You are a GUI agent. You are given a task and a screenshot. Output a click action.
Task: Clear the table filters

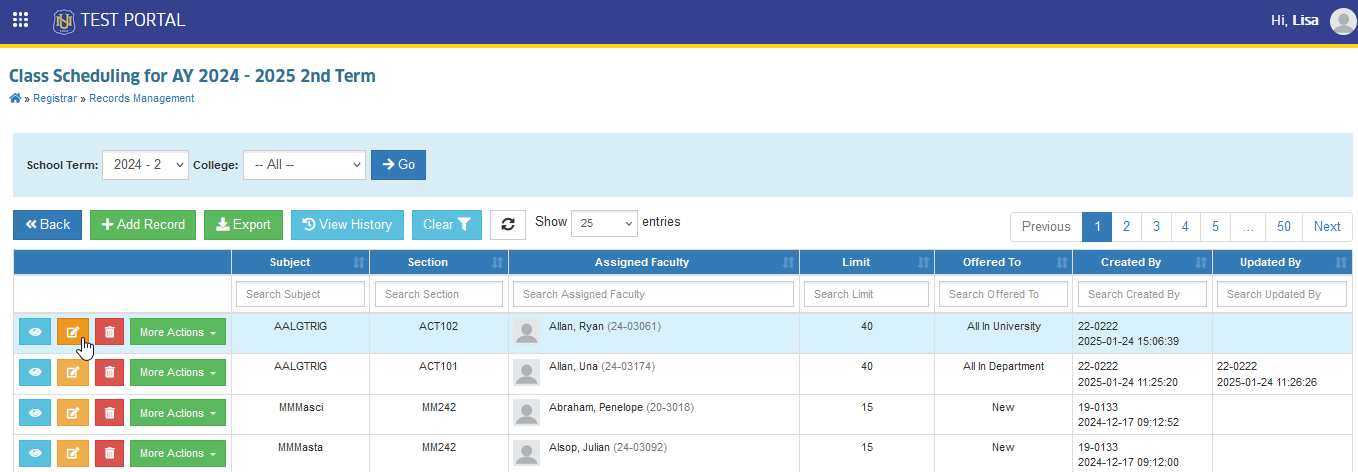(447, 225)
